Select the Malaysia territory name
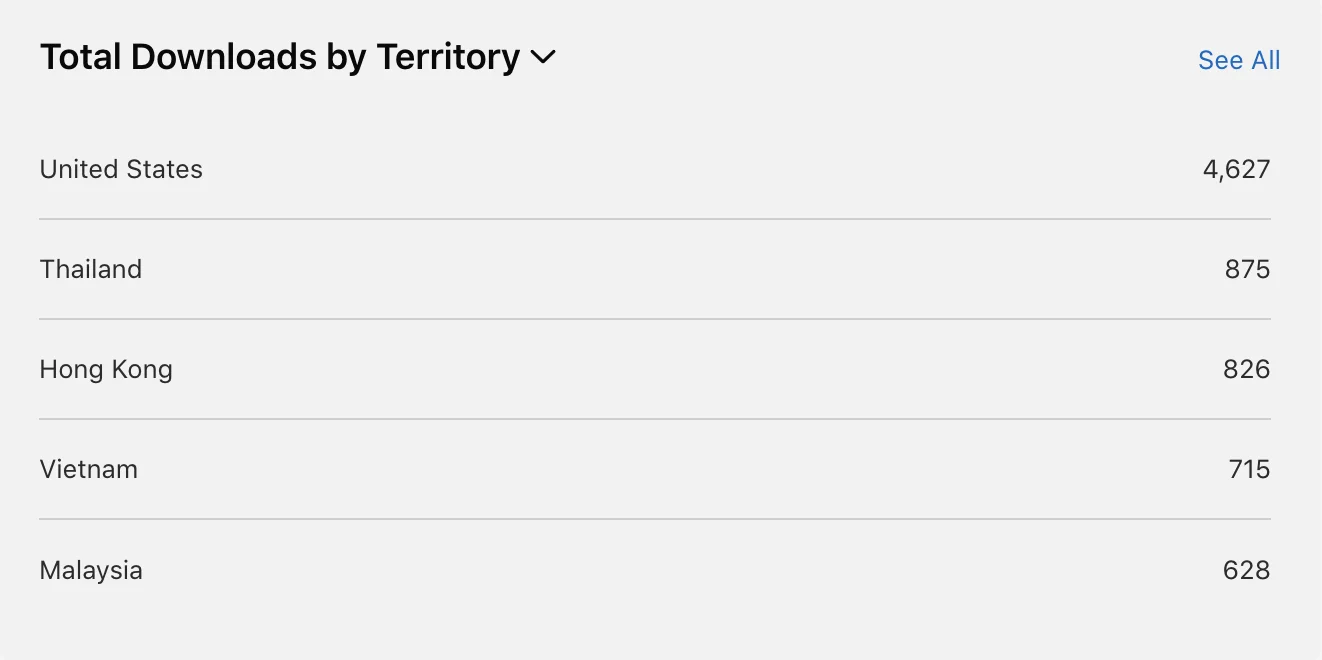The width and height of the screenshot is (1322, 660). coord(91,570)
